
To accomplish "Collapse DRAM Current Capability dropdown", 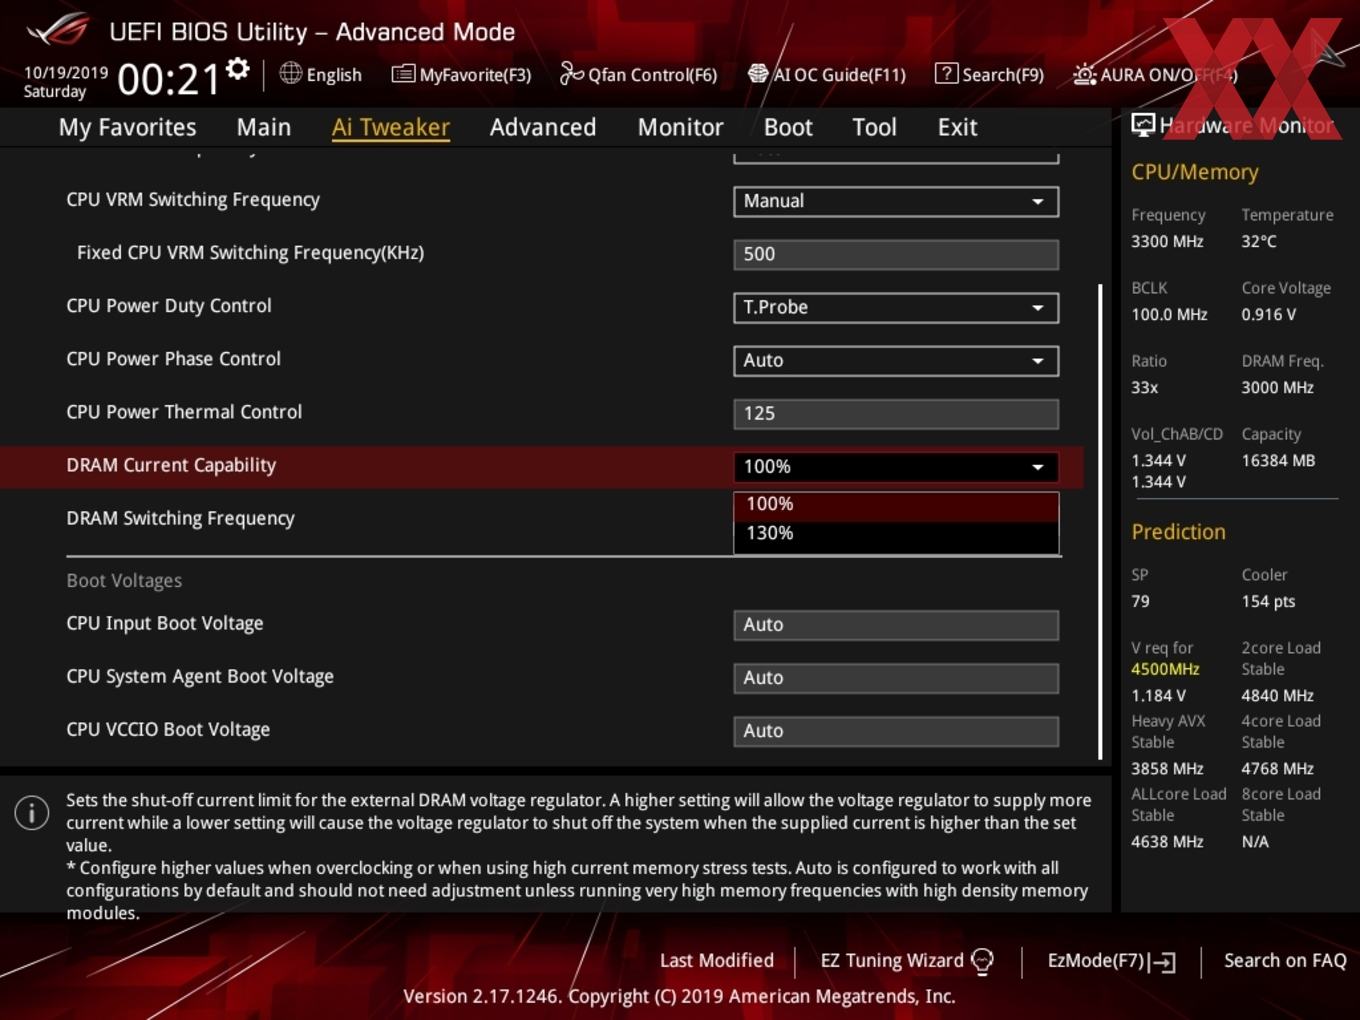I will (896, 466).
